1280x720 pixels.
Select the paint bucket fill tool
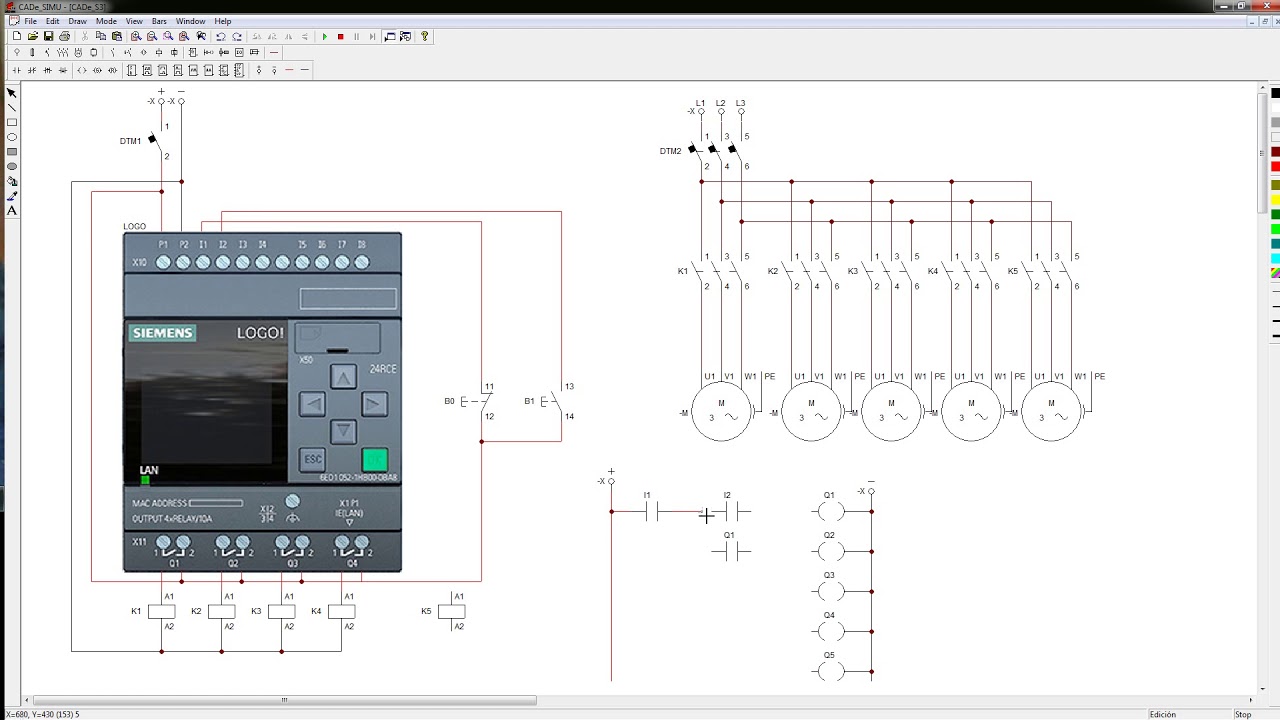(x=12, y=182)
